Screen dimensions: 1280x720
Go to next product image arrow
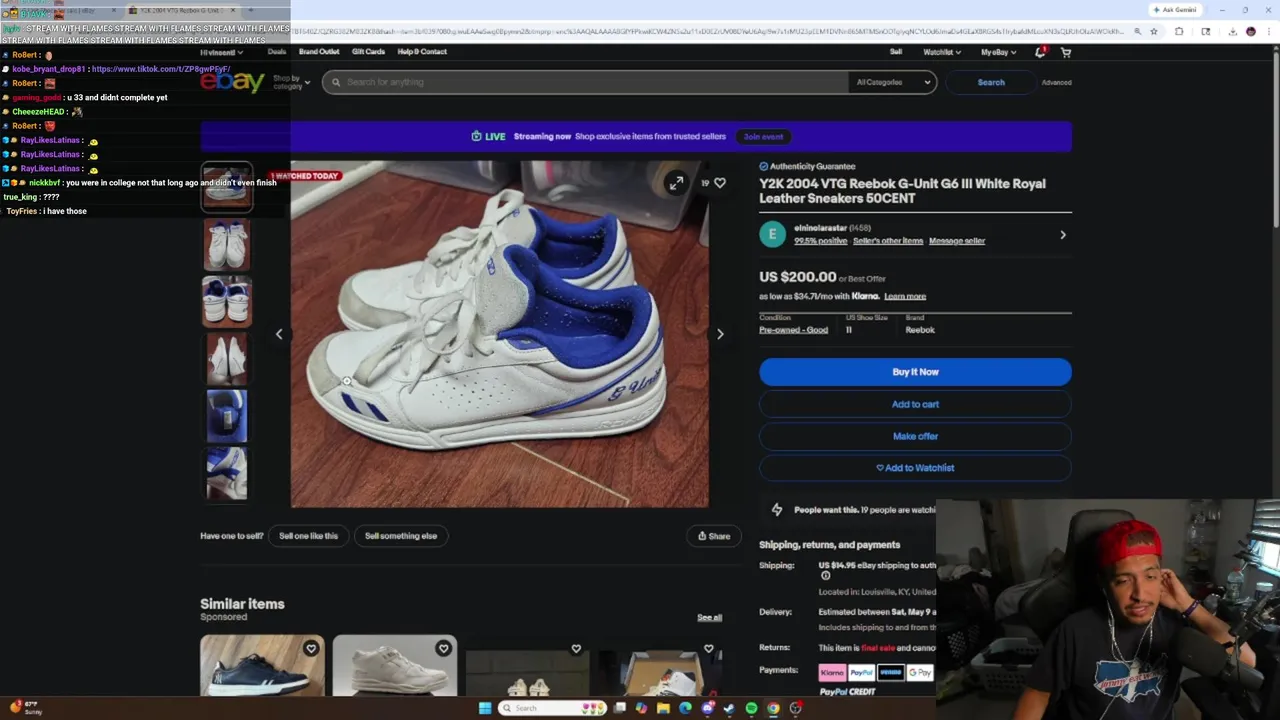[x=720, y=334]
